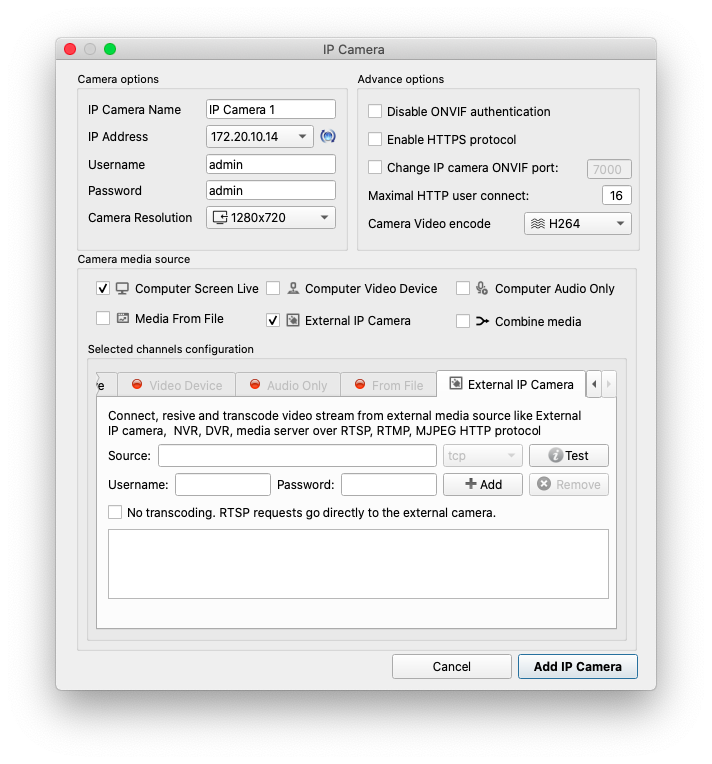Switch to the Video Device tab
Image resolution: width=712 pixels, height=764 pixels.
(177, 385)
